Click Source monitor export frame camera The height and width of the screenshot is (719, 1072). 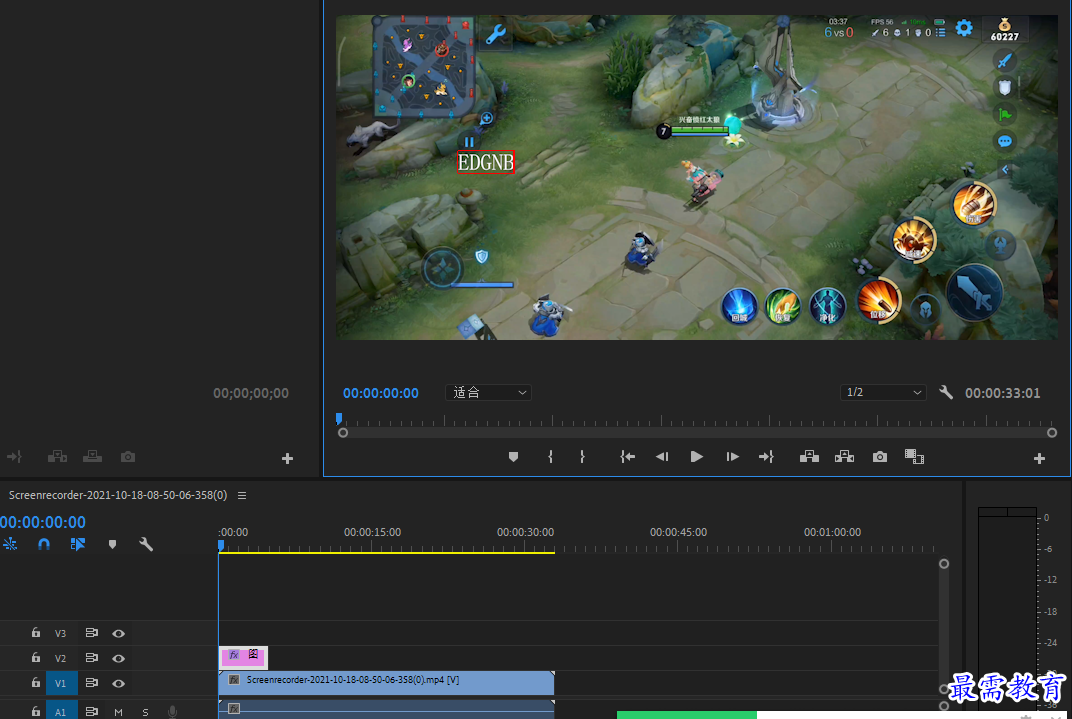128,457
